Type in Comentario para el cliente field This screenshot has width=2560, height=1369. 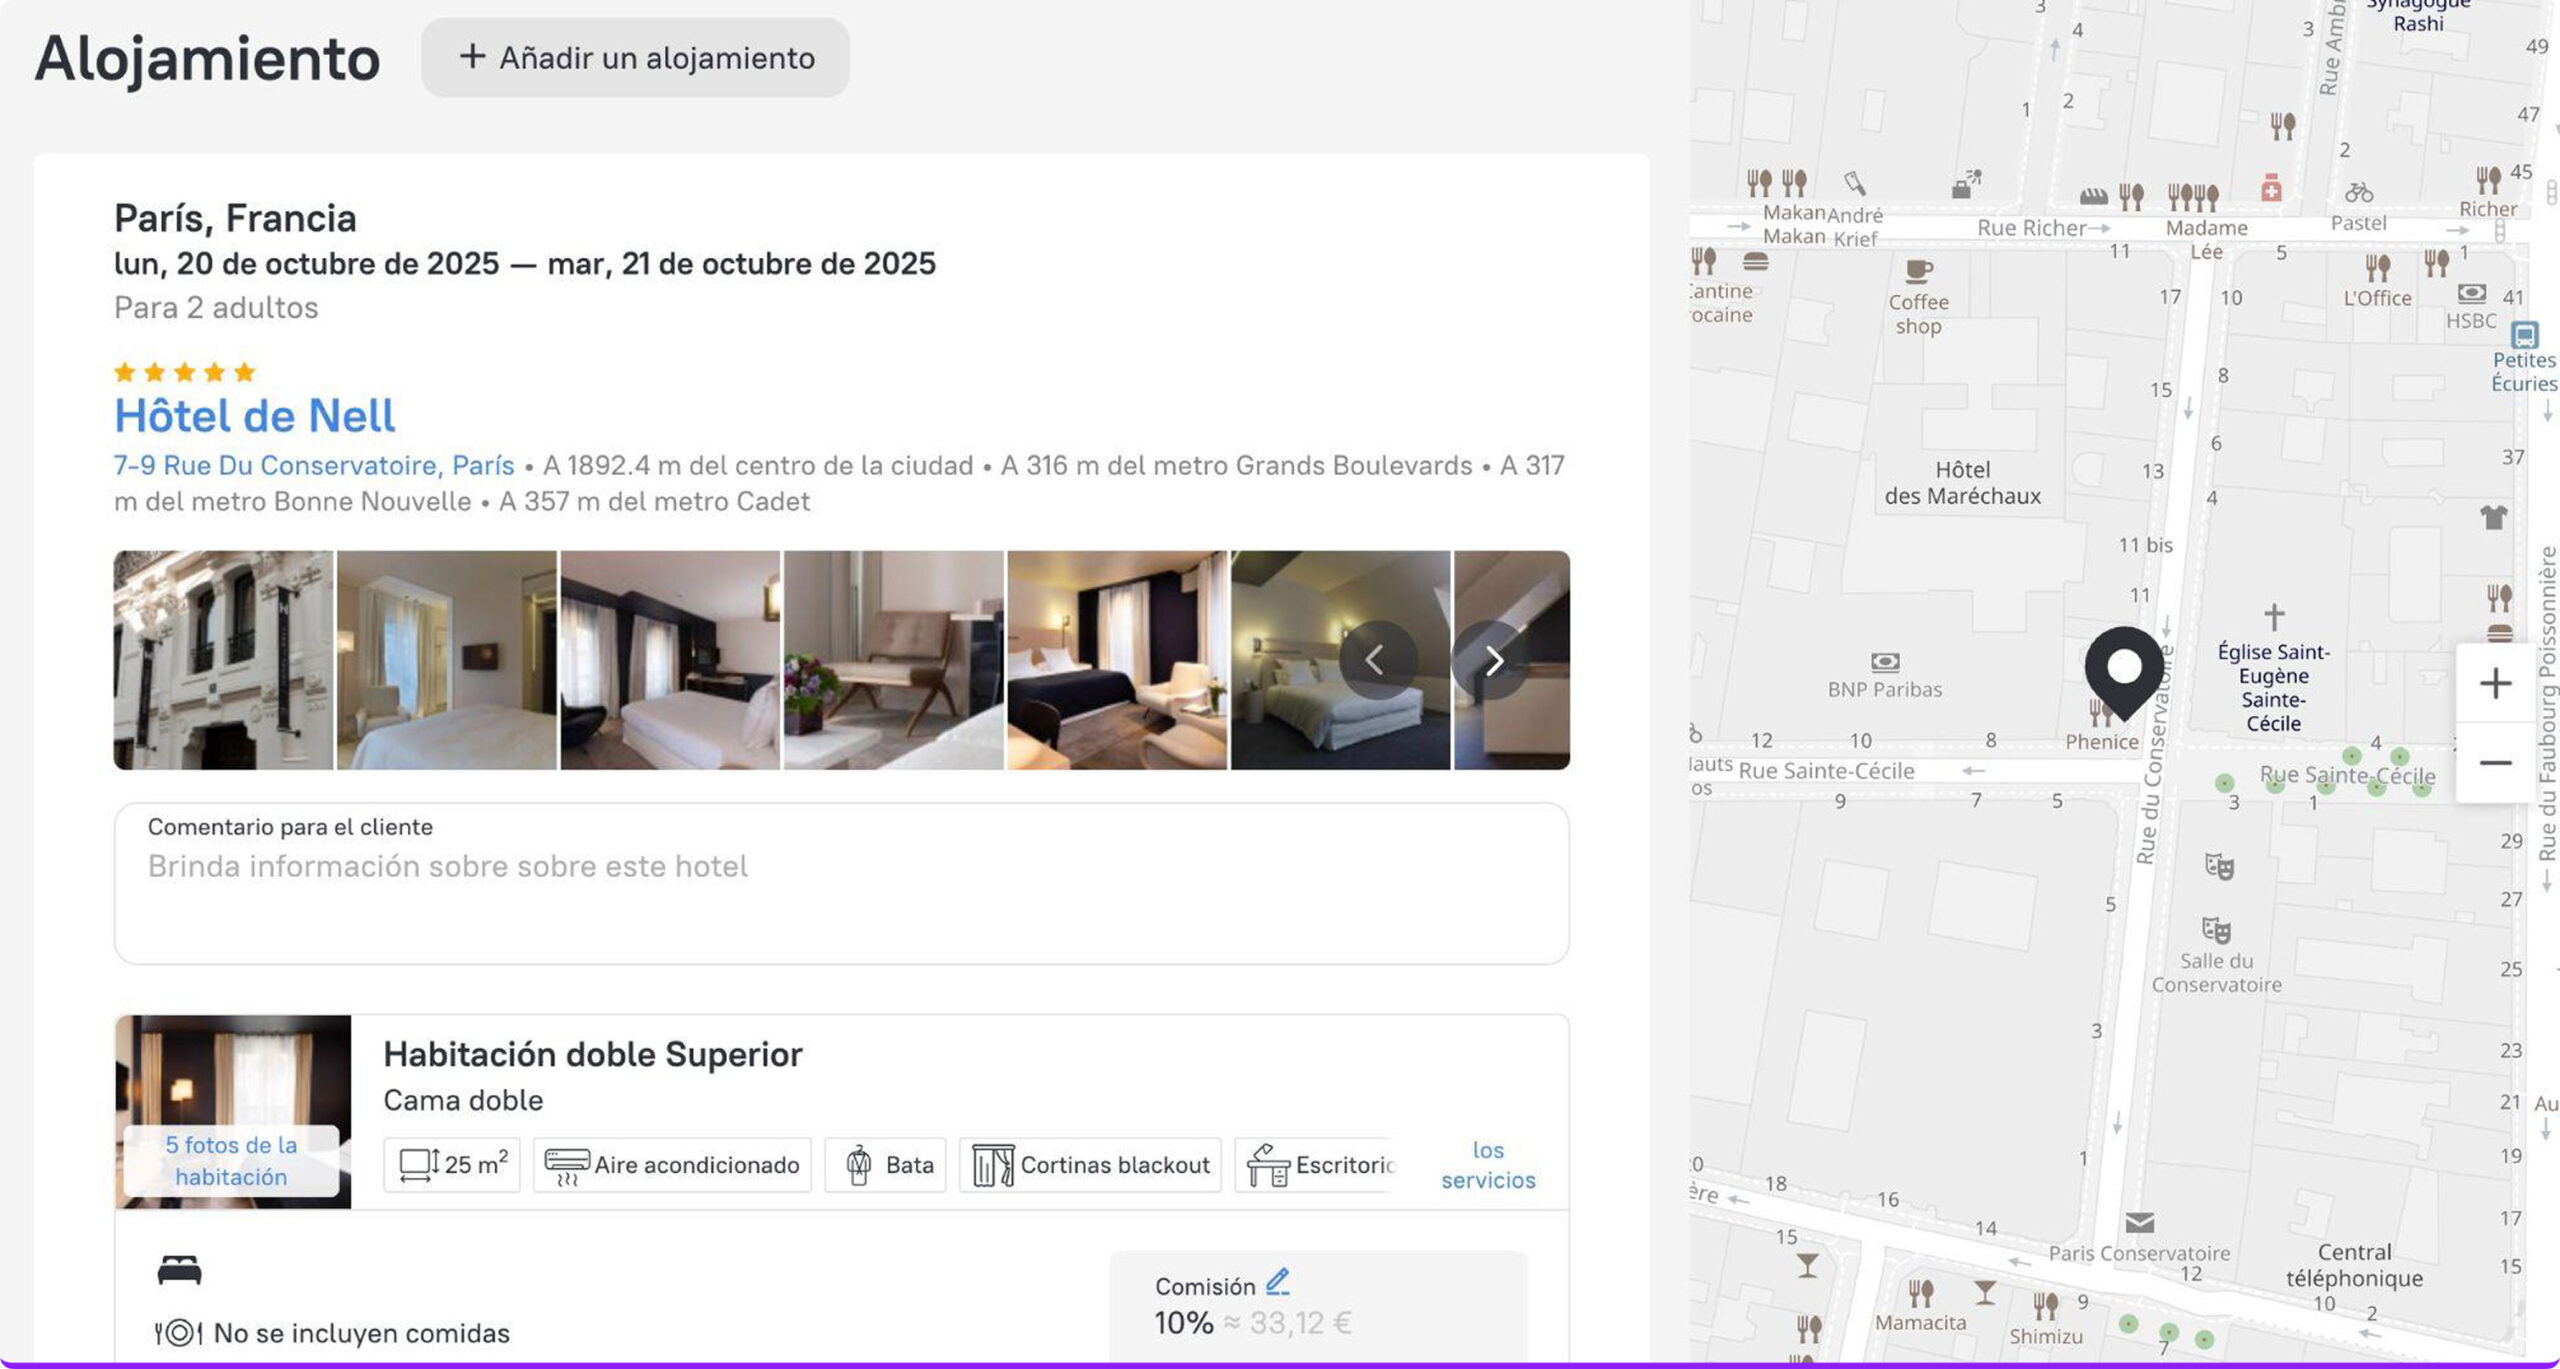pos(840,885)
